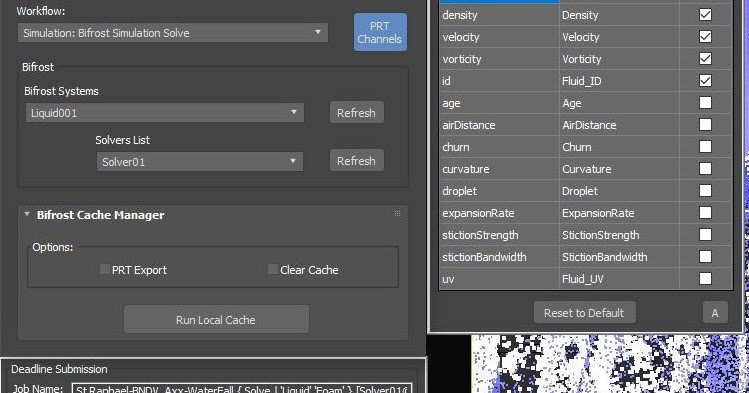Check the airDistance channel checkbox
This screenshot has width=749, height=393.
(705, 125)
